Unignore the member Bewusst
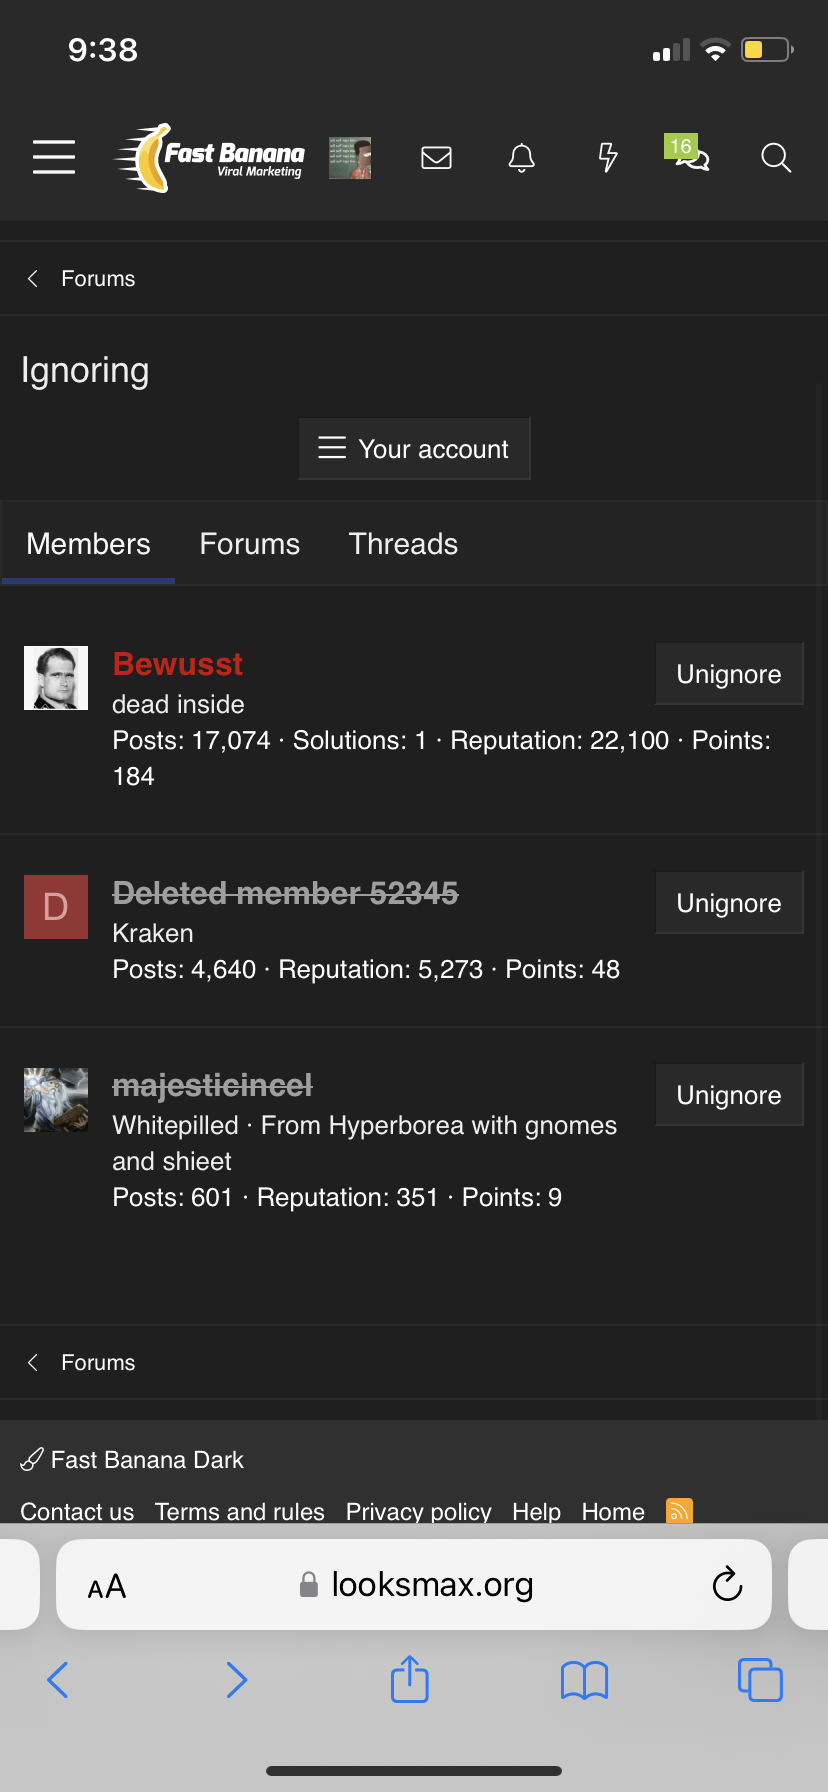 [x=729, y=674]
